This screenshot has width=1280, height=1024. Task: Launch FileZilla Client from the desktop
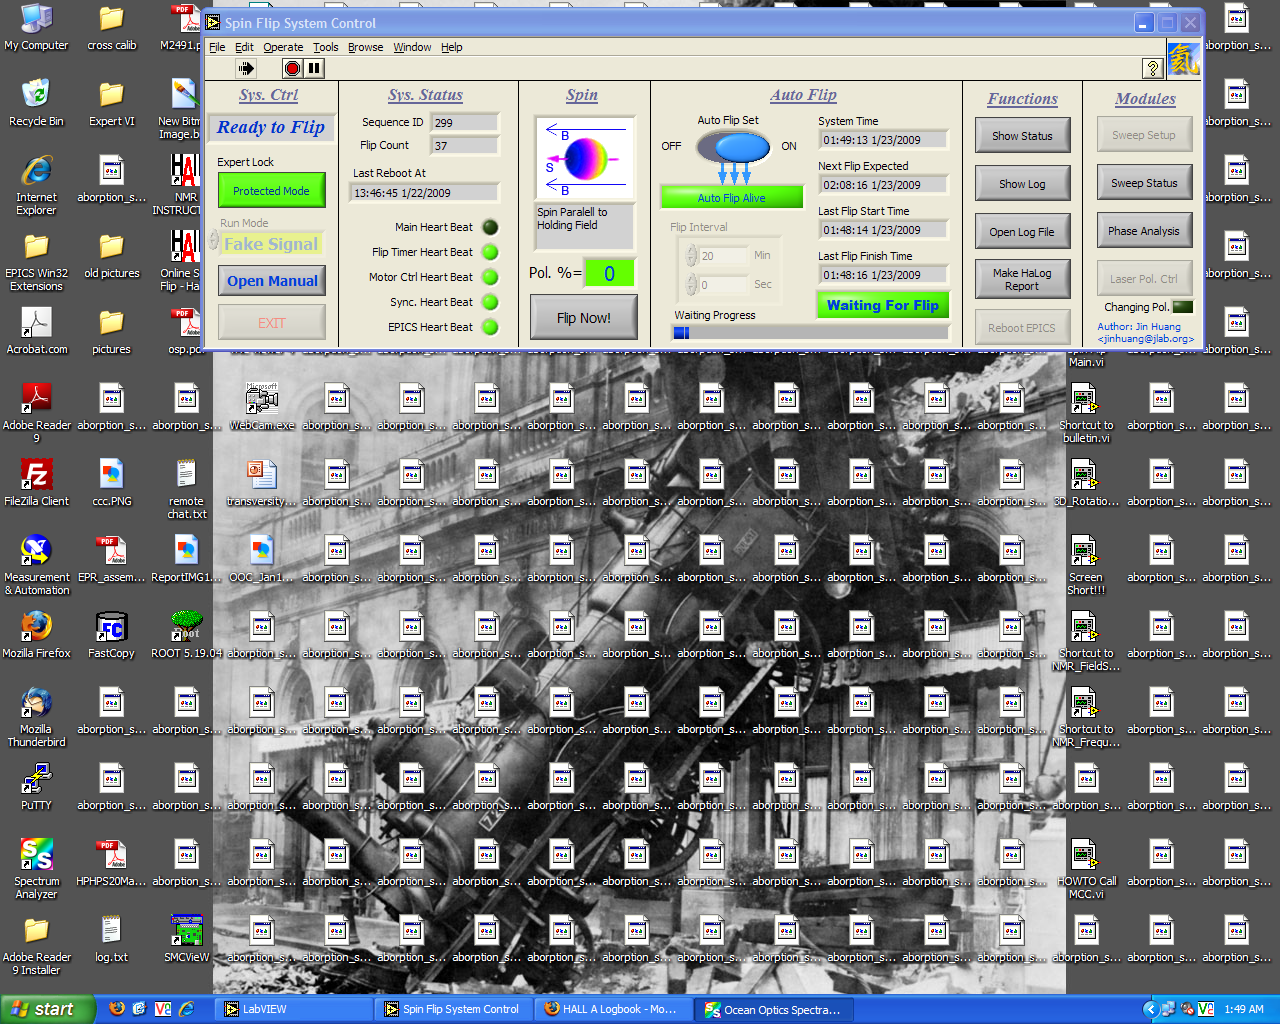36,483
